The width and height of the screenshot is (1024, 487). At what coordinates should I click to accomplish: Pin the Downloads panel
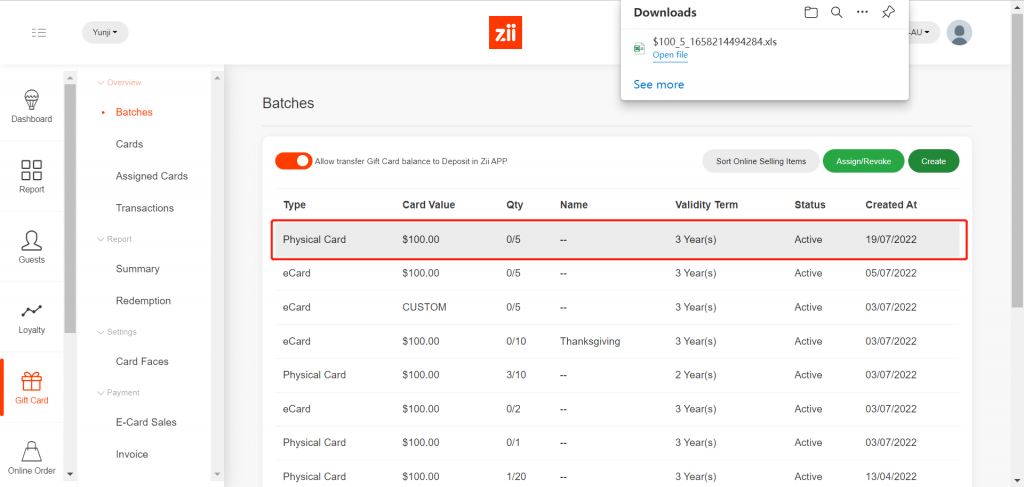click(887, 12)
